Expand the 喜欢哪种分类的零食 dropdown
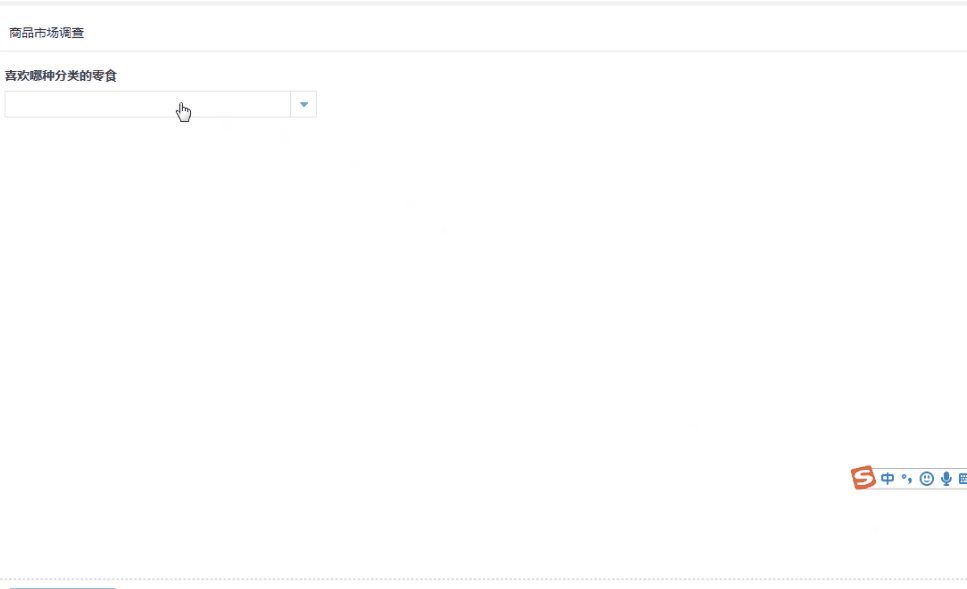Viewport: 967px width, 589px height. pos(304,104)
